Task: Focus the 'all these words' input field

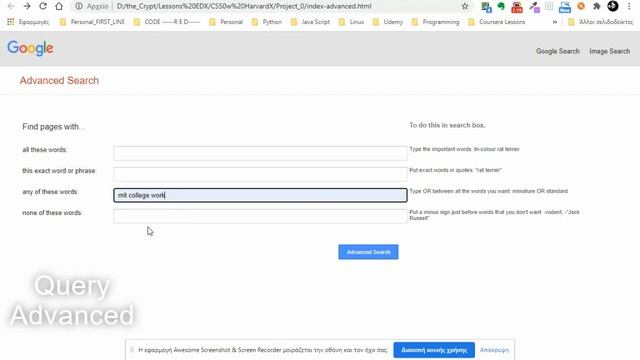Action: tap(260, 153)
